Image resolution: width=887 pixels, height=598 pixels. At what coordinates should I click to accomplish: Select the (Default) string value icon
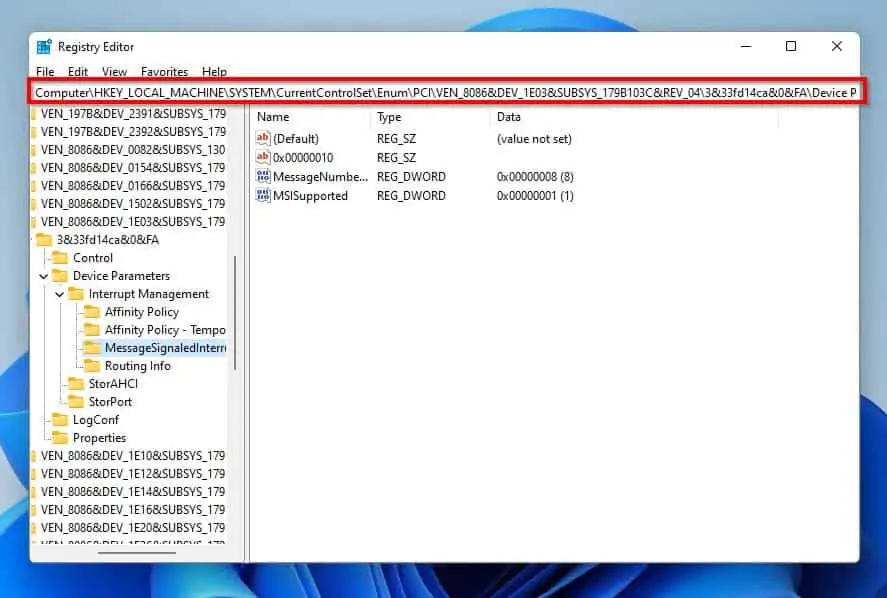tap(263, 138)
